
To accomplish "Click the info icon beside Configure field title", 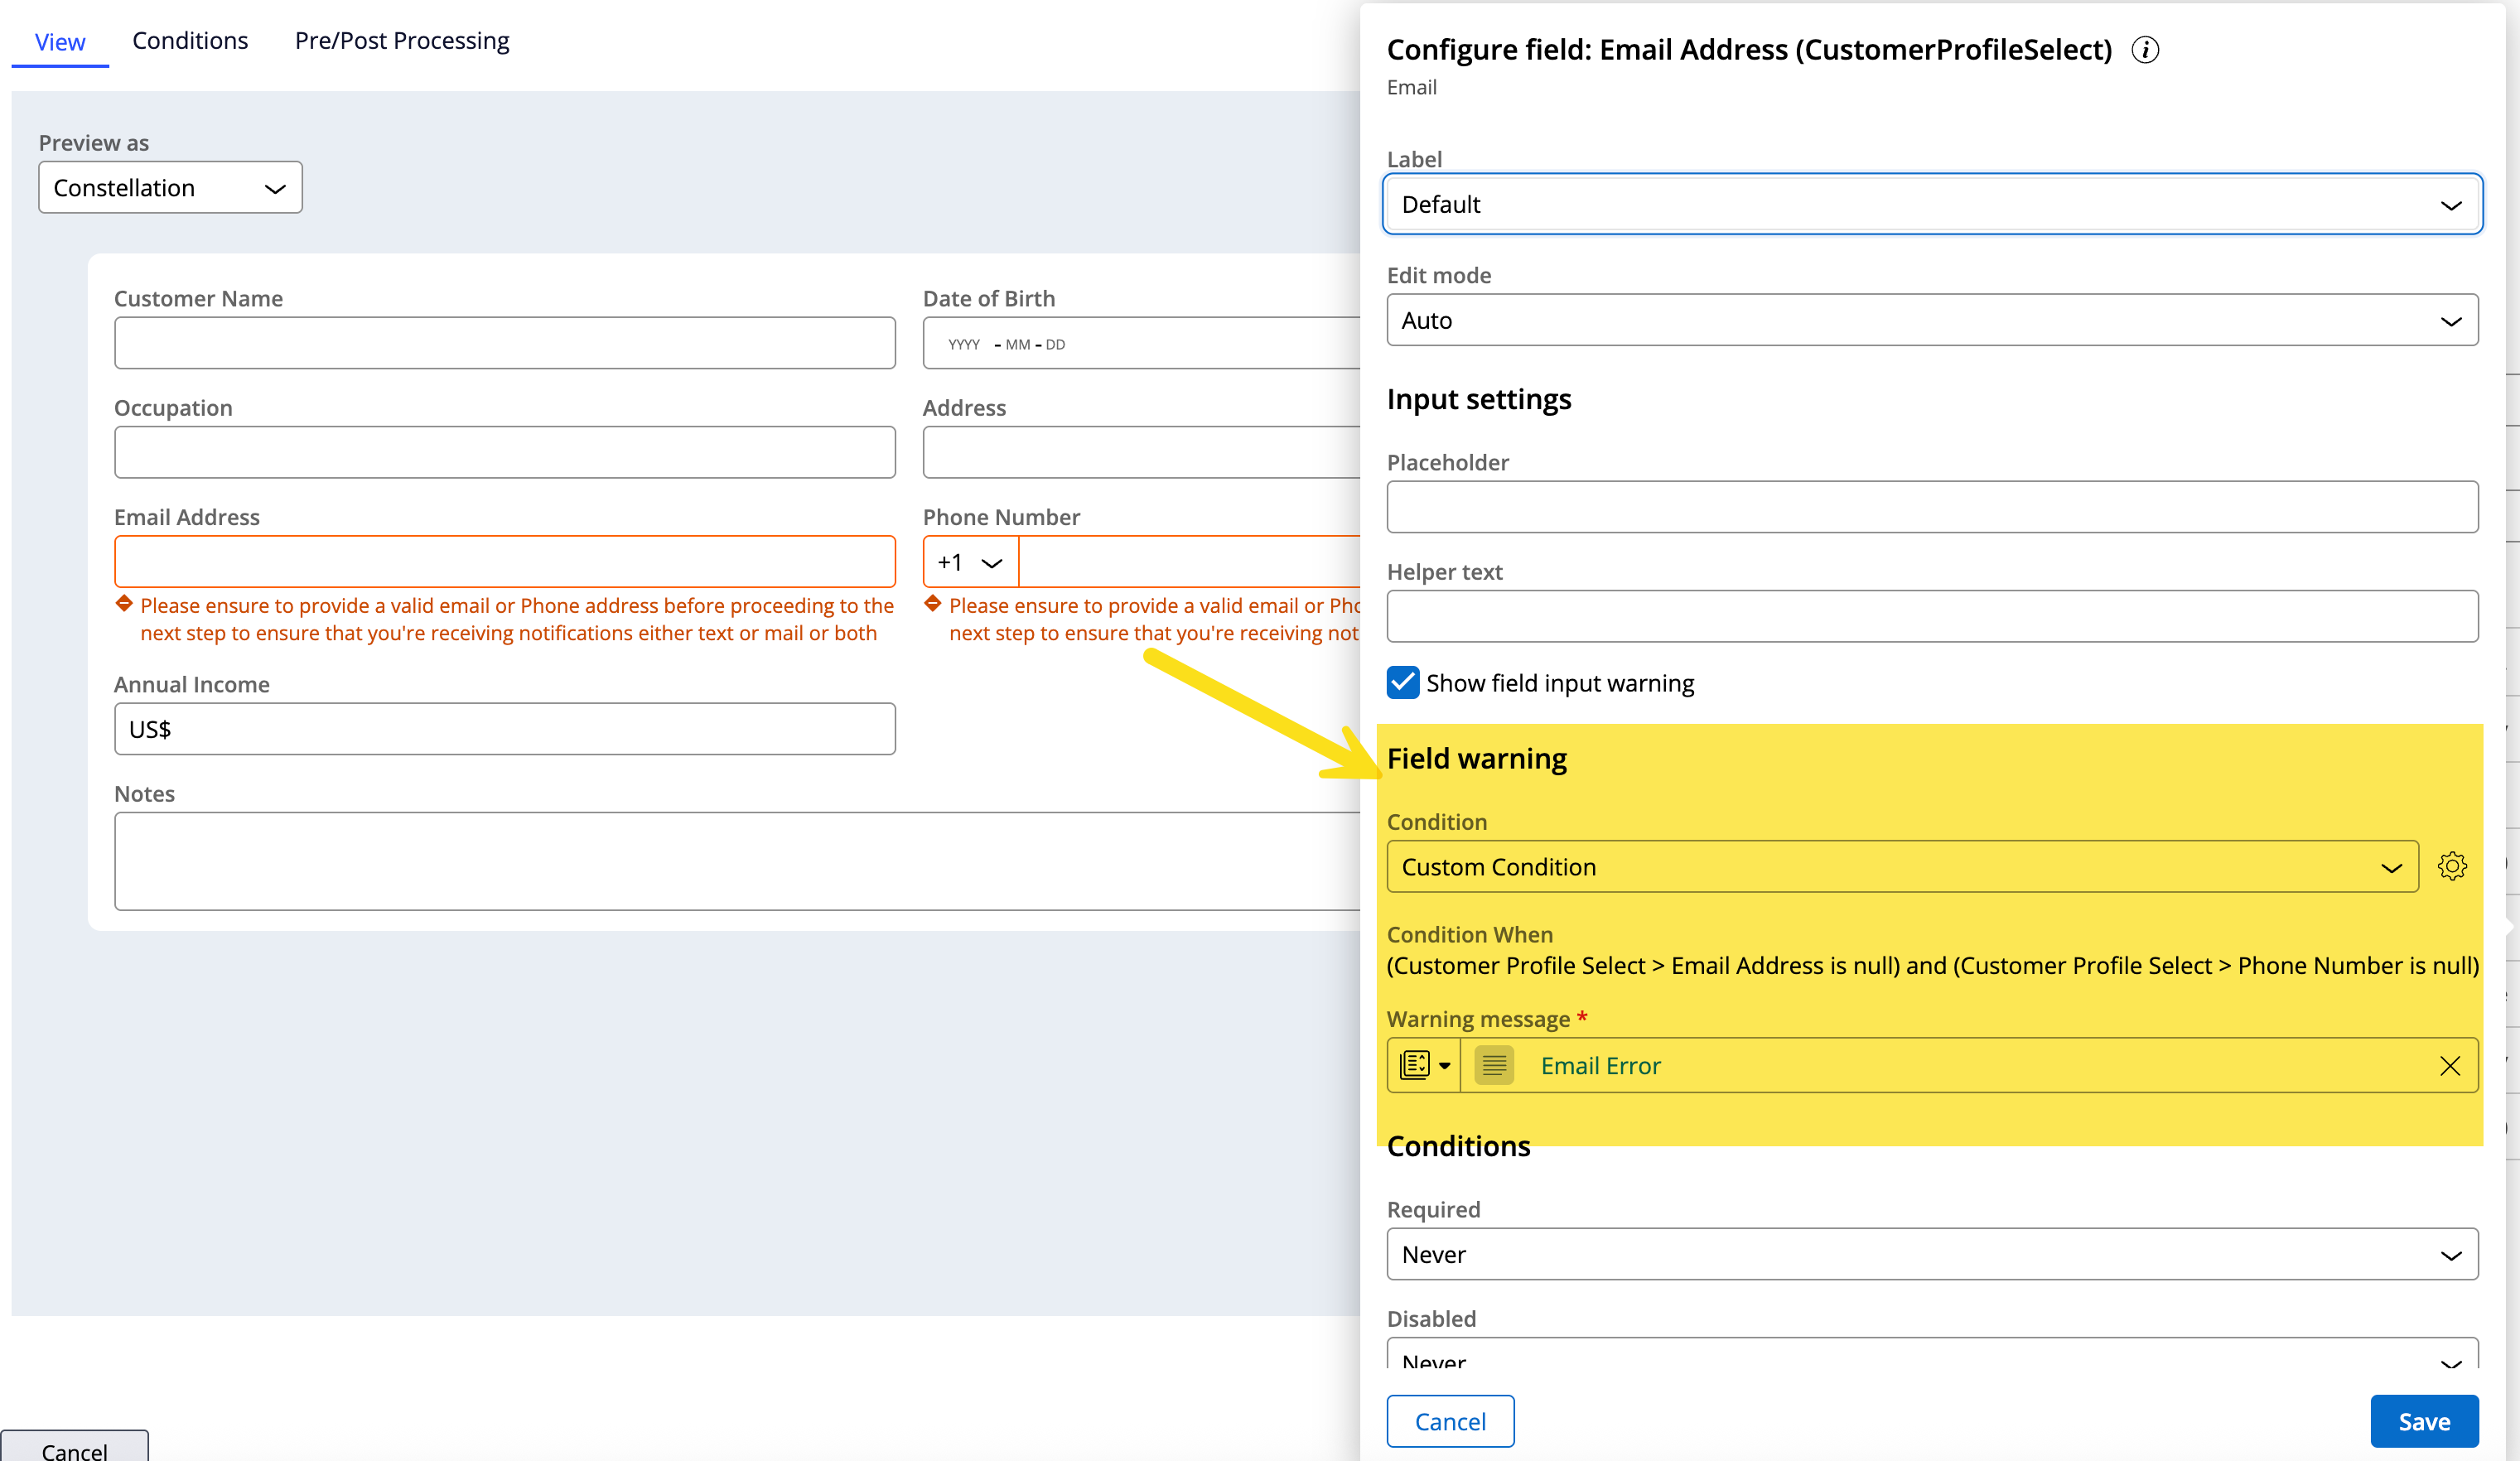I will 2144,50.
